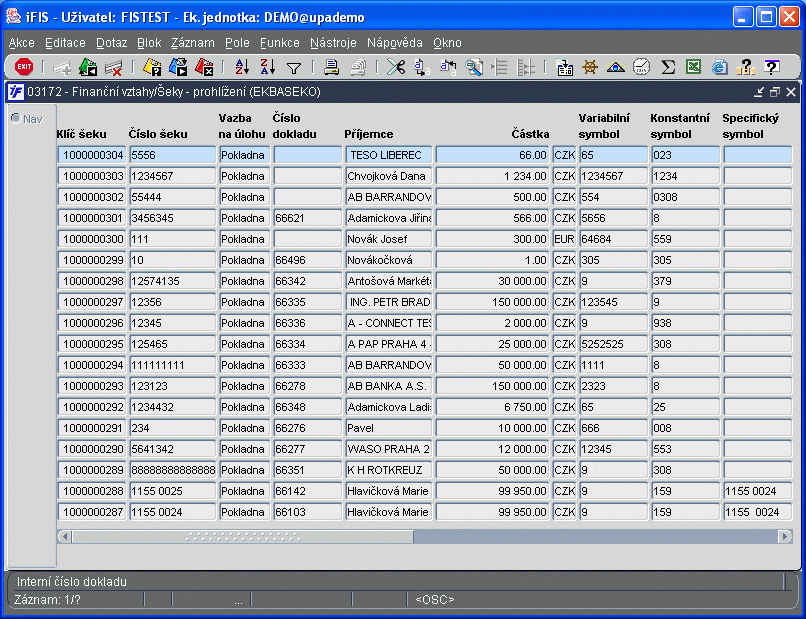Click the question mark with boxes icon

click(x=745, y=67)
